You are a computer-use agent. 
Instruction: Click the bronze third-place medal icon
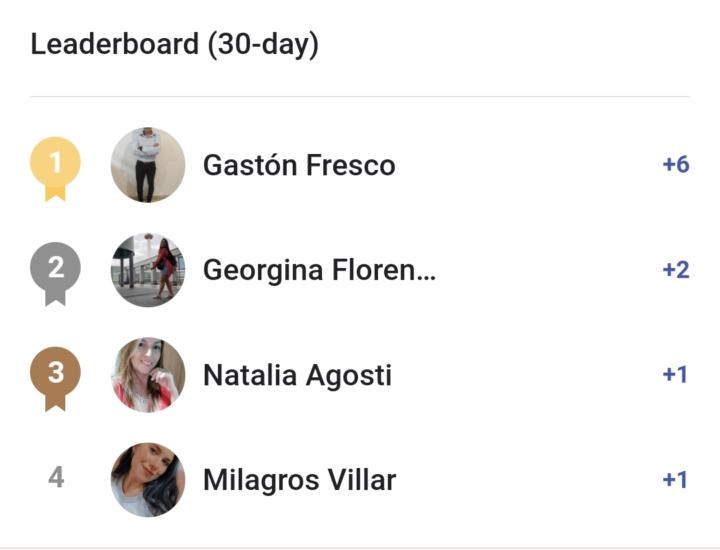tap(56, 375)
